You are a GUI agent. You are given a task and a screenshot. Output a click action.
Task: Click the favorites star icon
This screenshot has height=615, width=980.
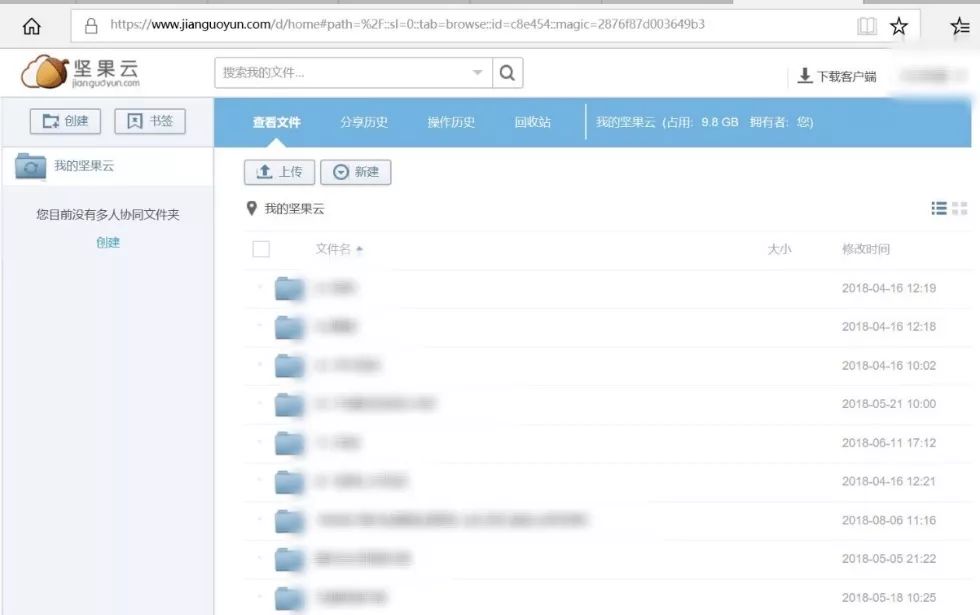pos(898,26)
